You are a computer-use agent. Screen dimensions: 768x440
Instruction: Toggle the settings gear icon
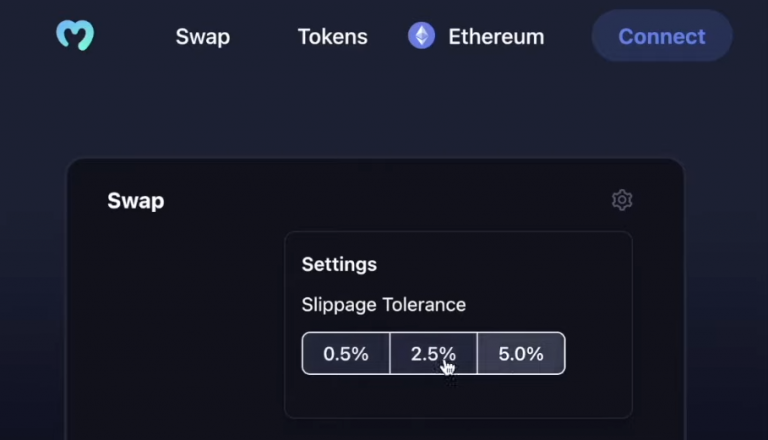coord(622,200)
